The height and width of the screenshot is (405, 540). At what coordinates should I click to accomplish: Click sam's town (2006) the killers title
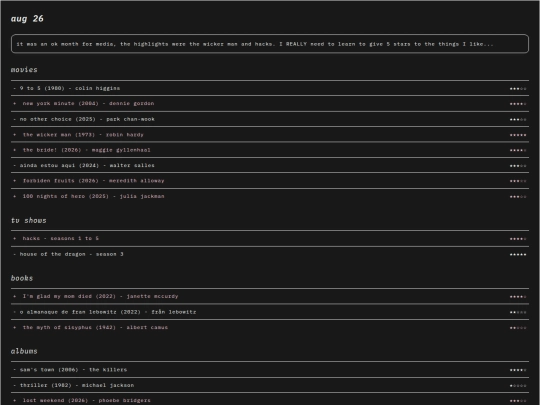73,370
